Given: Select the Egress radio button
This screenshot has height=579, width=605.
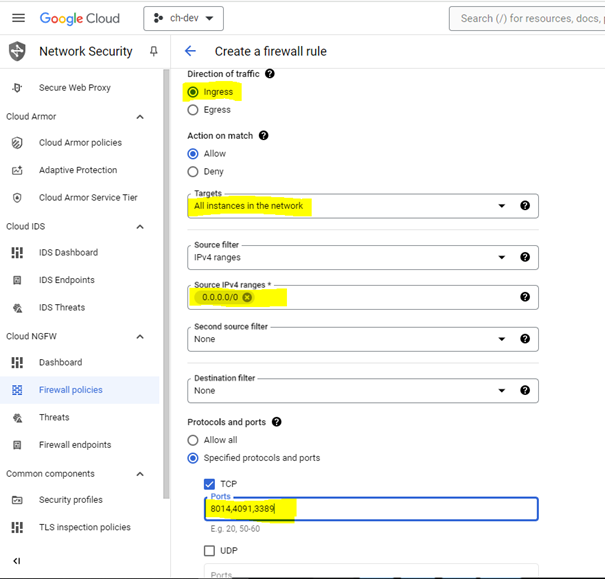Looking at the screenshot, I should 193,110.
